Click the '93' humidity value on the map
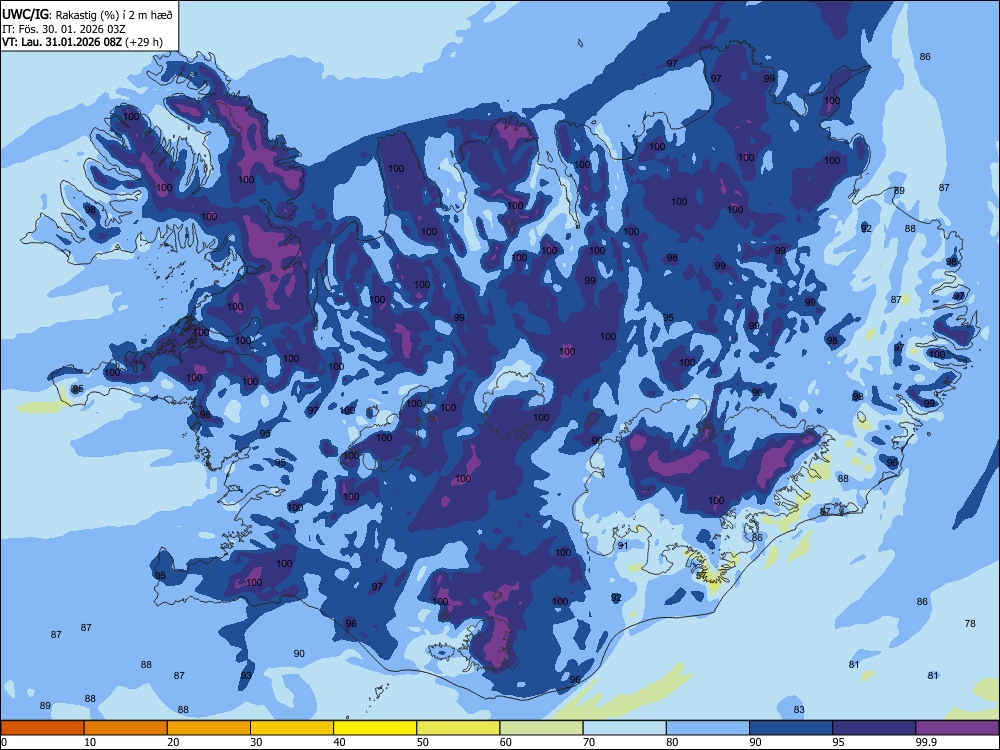 point(246,675)
